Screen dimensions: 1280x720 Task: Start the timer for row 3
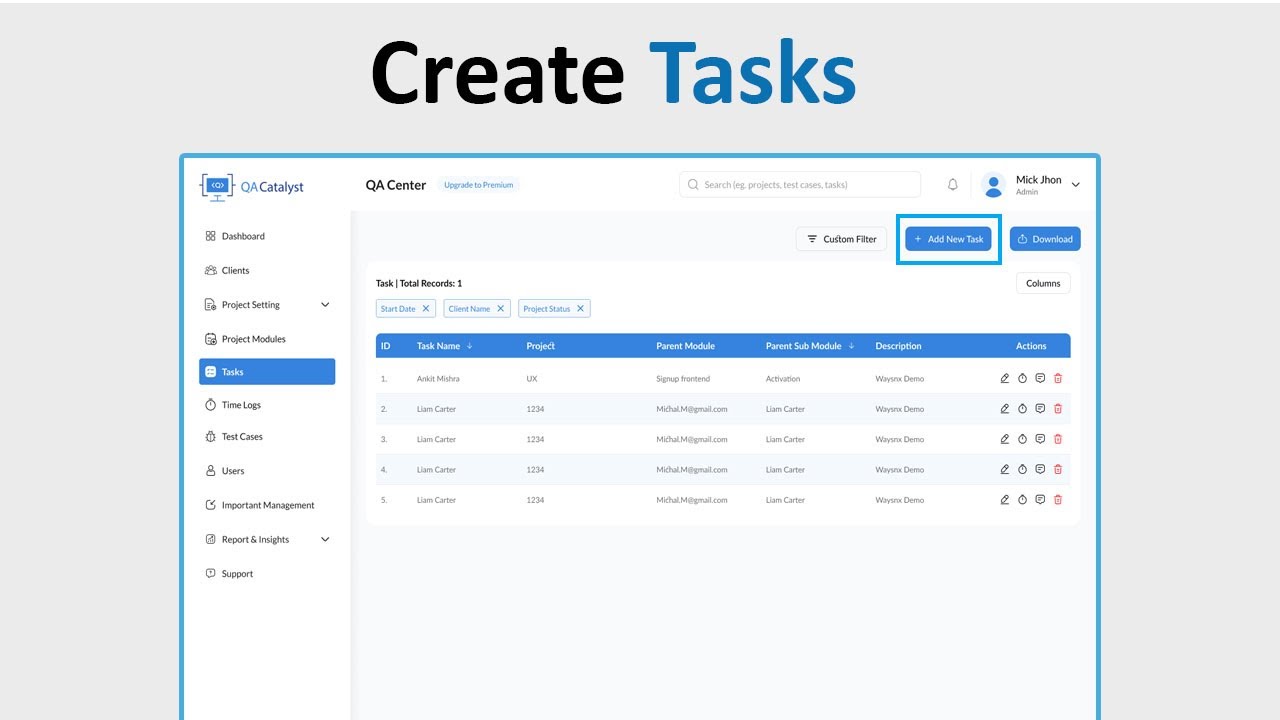coord(1023,439)
